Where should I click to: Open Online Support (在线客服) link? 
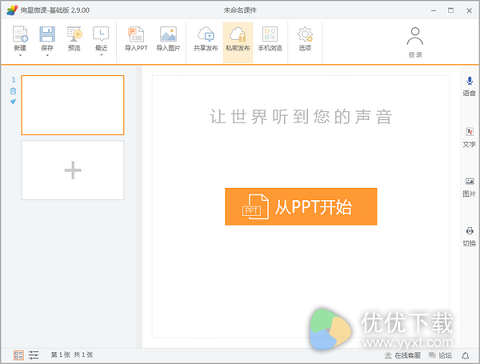[x=403, y=356]
